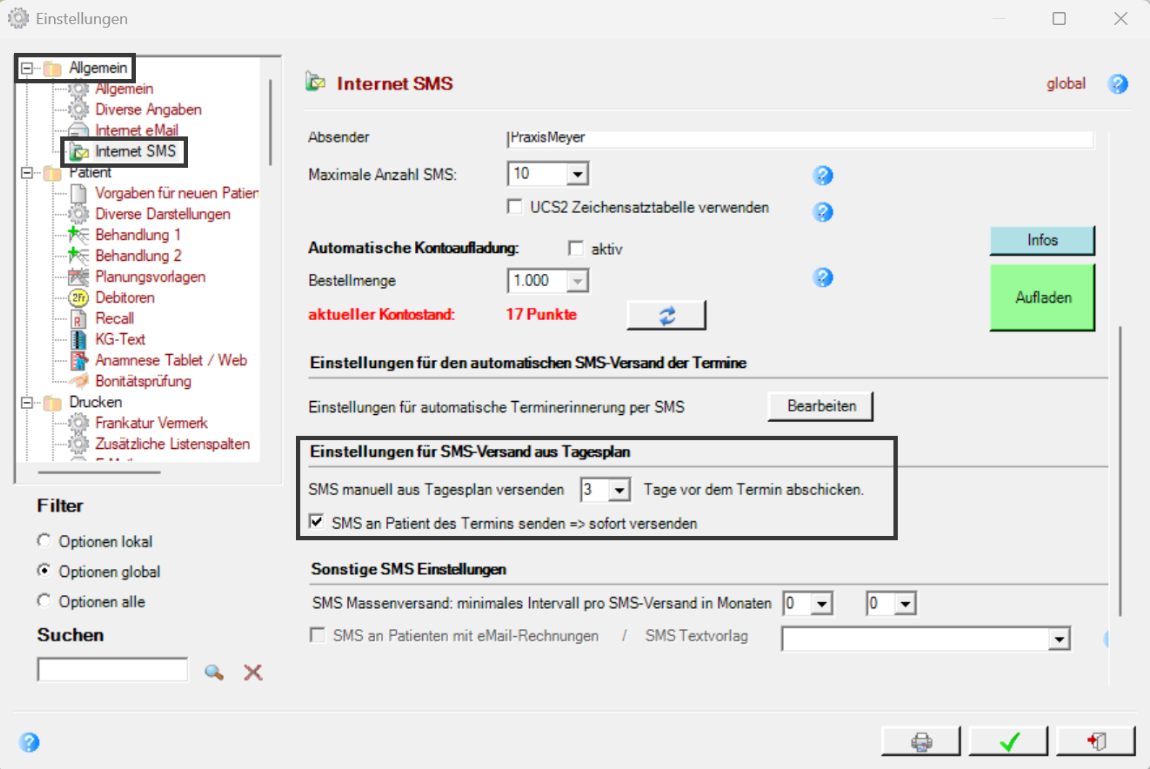Screen dimensions: 1150x769
Task: Click the printer icon button
Action: pyautogui.click(x=921, y=741)
